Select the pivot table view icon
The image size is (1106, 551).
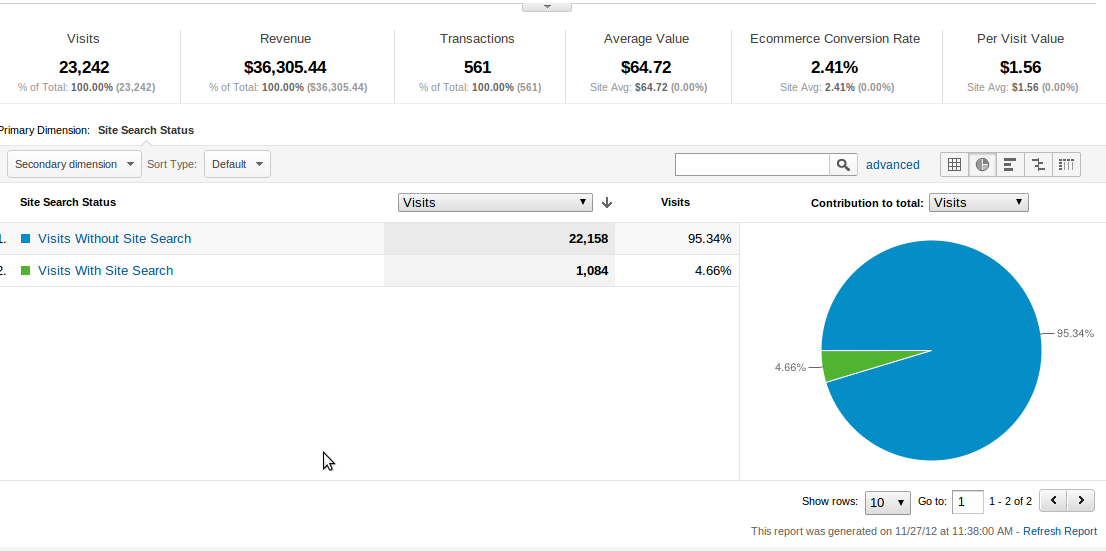click(x=1066, y=165)
